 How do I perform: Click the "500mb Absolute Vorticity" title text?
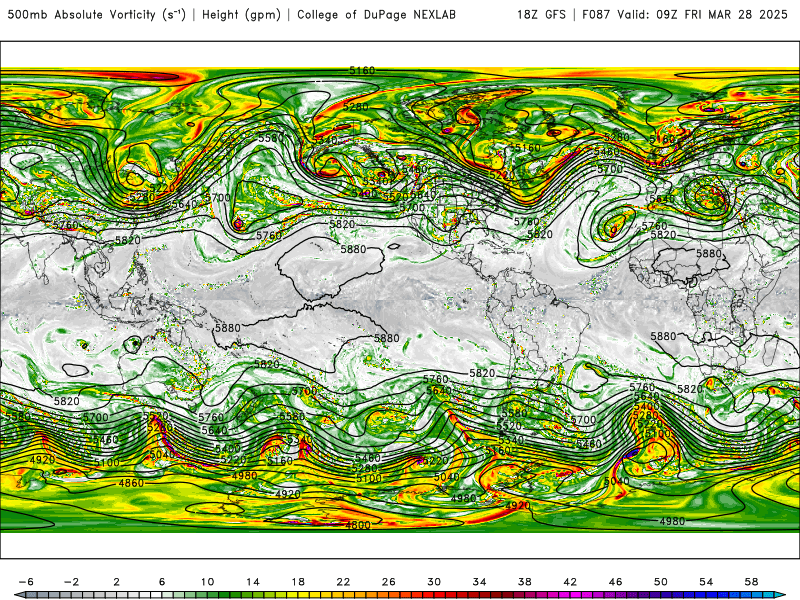tap(82, 15)
